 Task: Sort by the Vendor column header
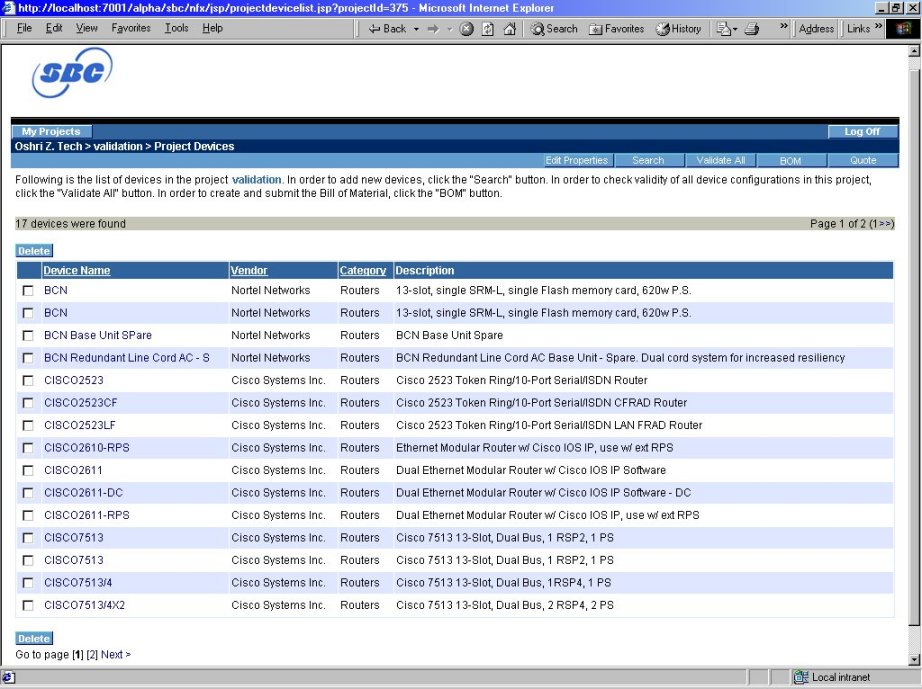tap(249, 271)
